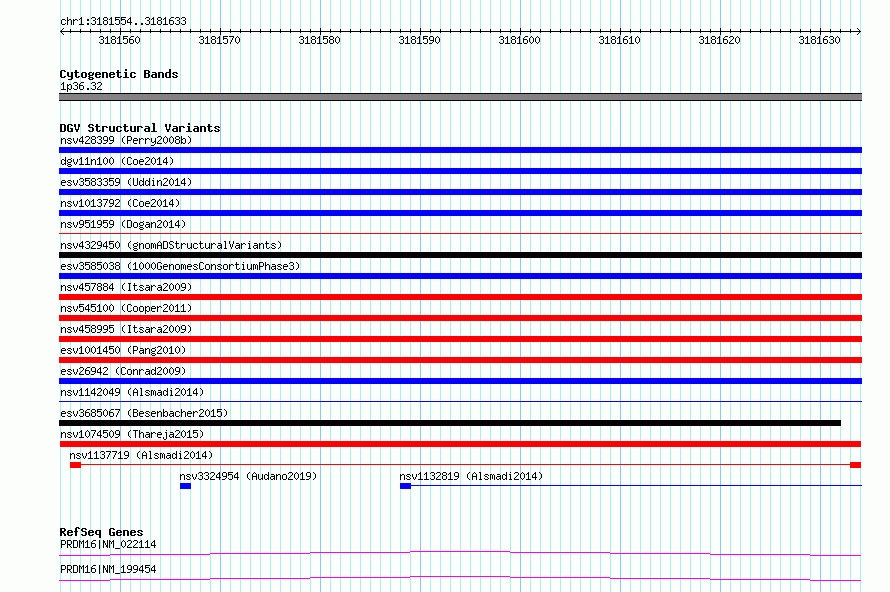Screen dimensions: 890x592
Task: Click the PRDM16|NM_022114 gene label
Action: click(x=108, y=544)
